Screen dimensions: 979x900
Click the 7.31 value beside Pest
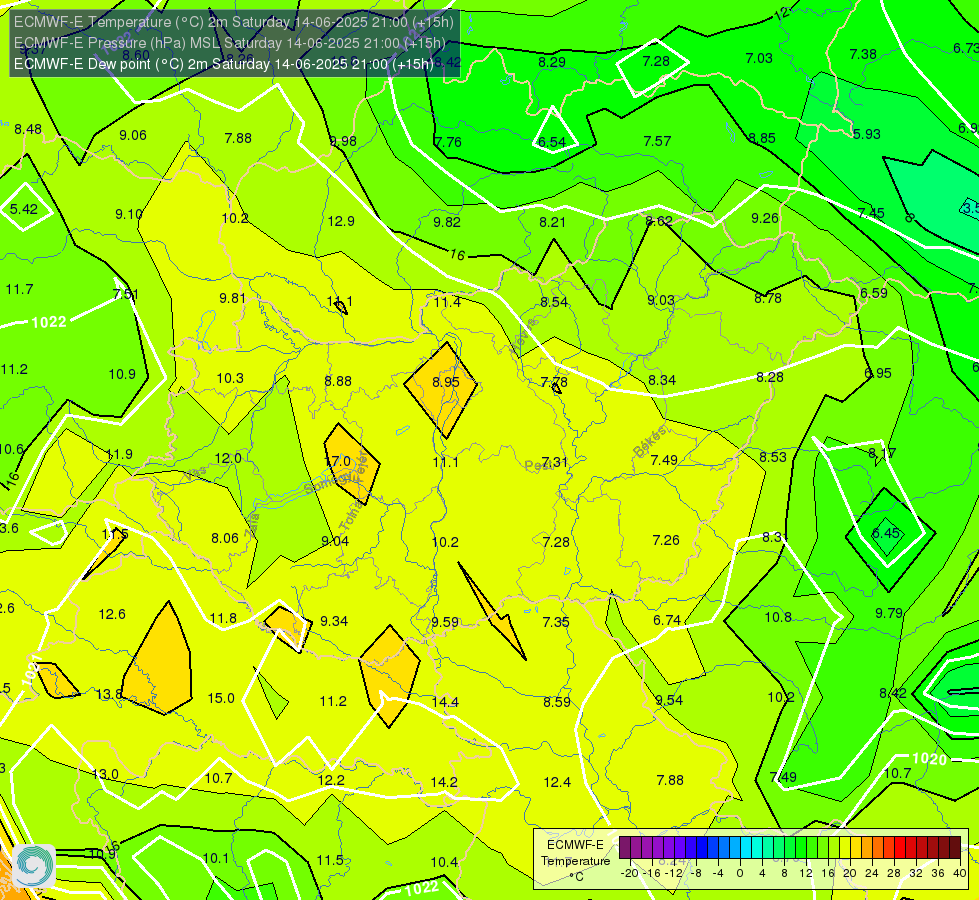(x=554, y=462)
